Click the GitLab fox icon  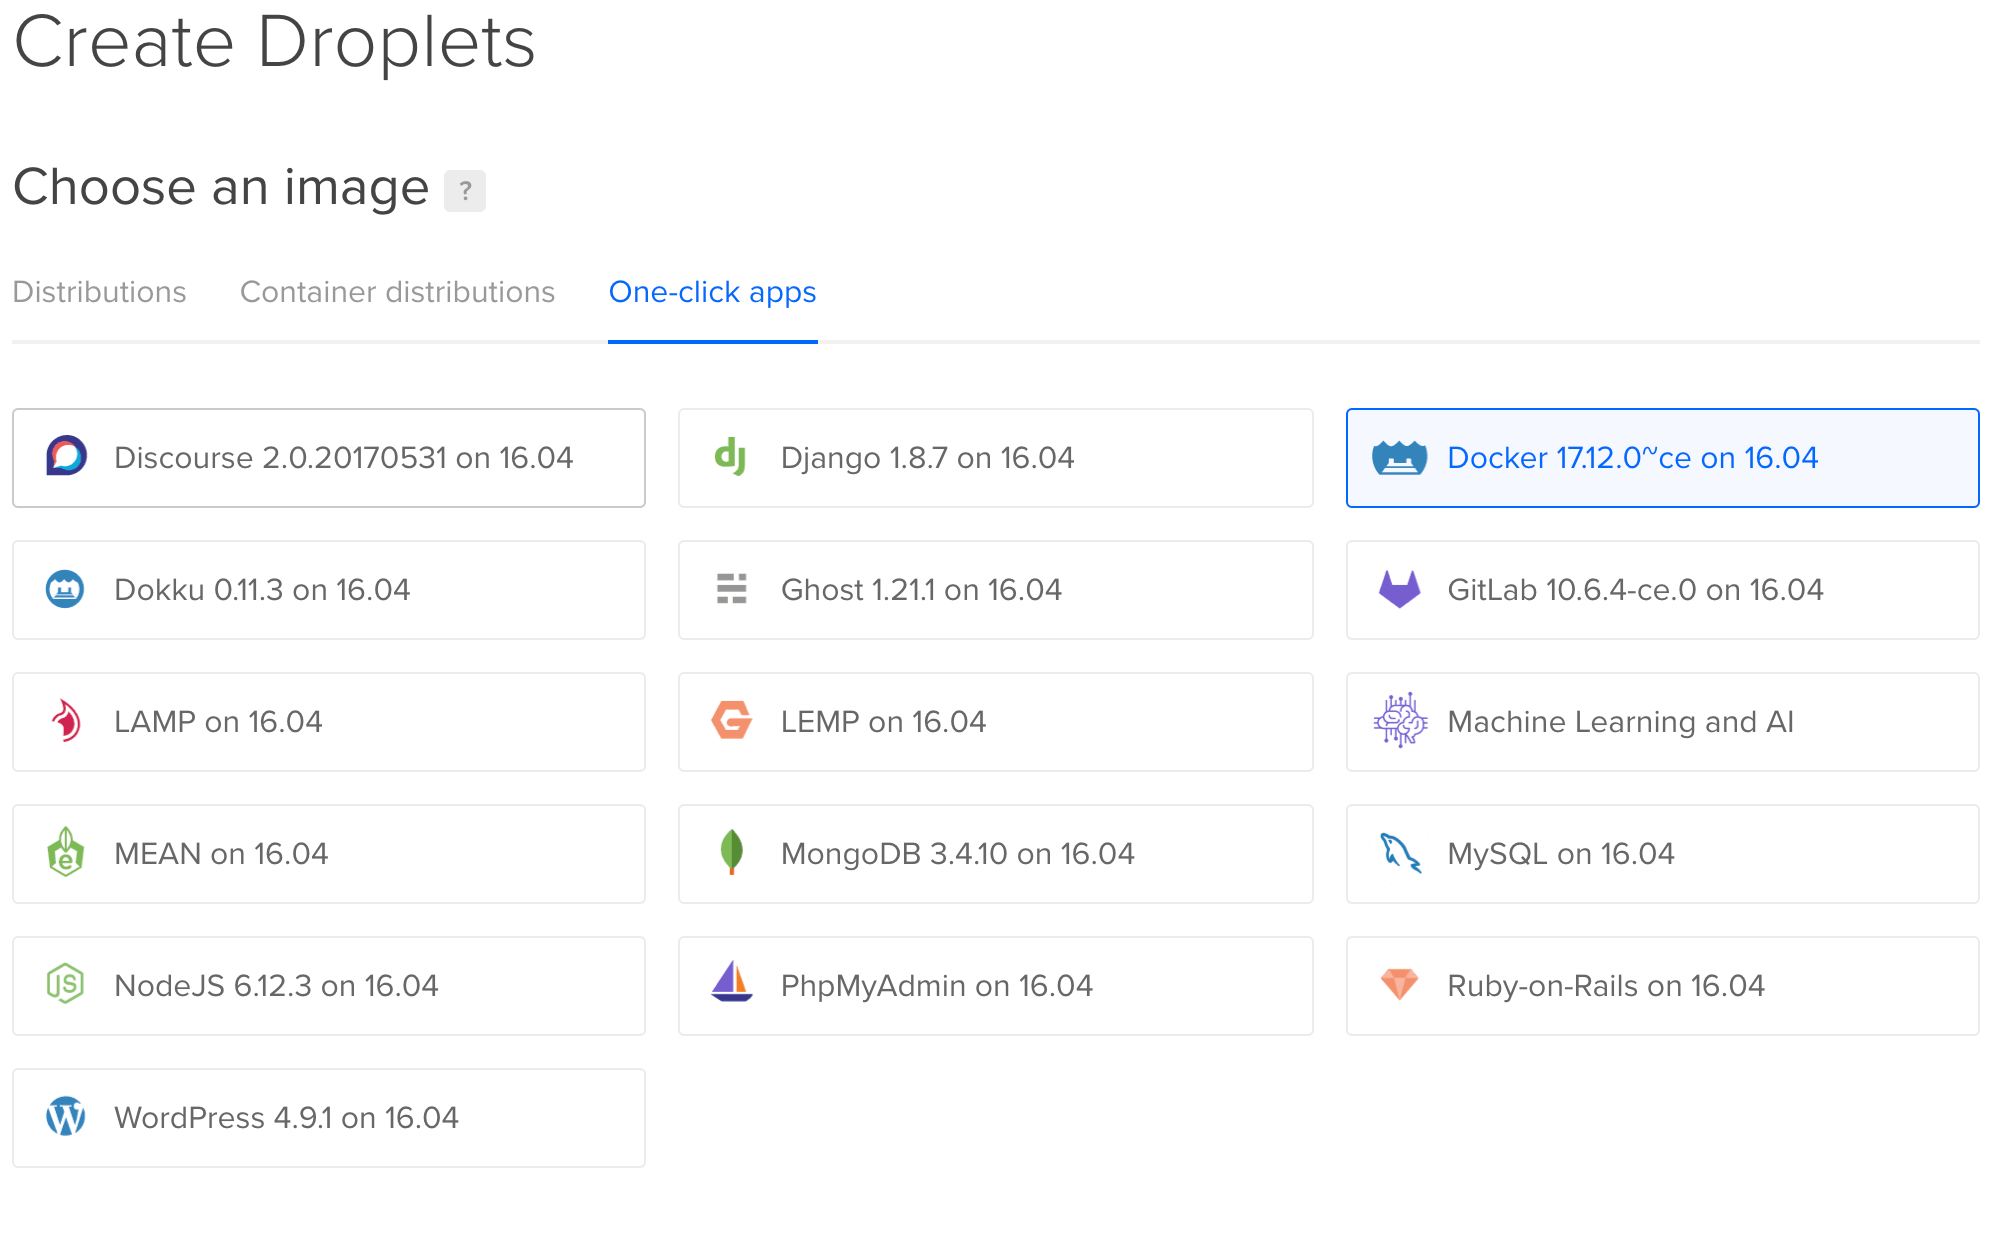(x=1399, y=589)
